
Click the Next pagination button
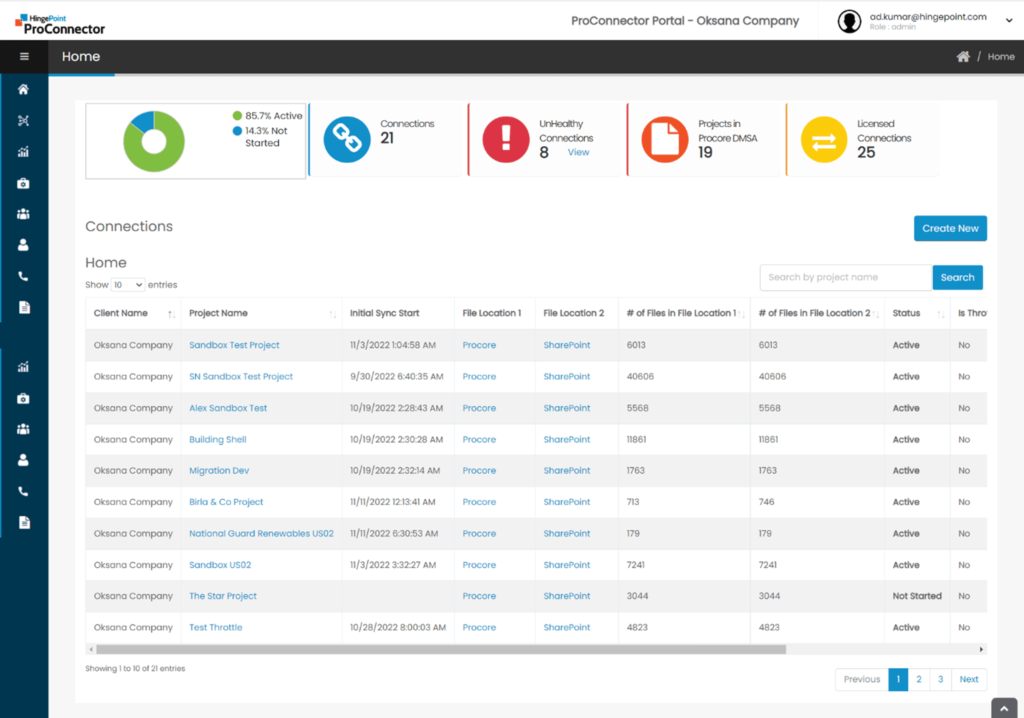pyautogui.click(x=969, y=679)
